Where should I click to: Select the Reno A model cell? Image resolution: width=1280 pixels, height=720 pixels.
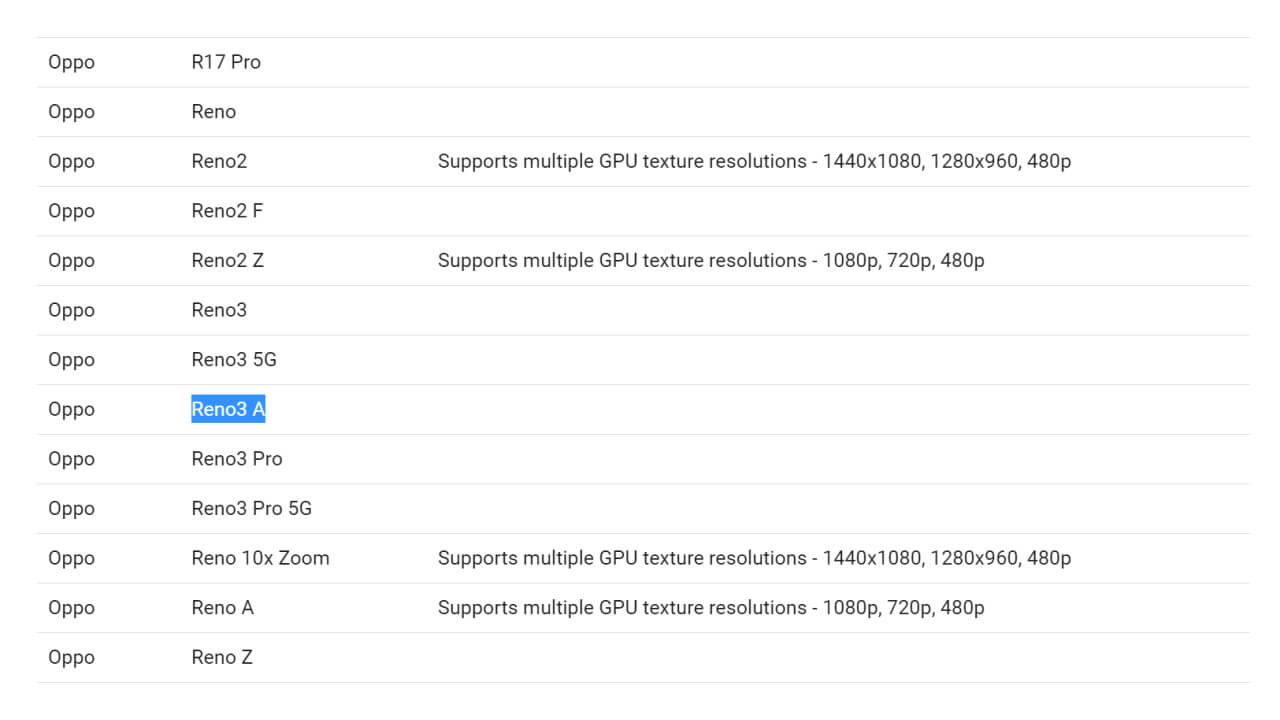click(x=223, y=608)
